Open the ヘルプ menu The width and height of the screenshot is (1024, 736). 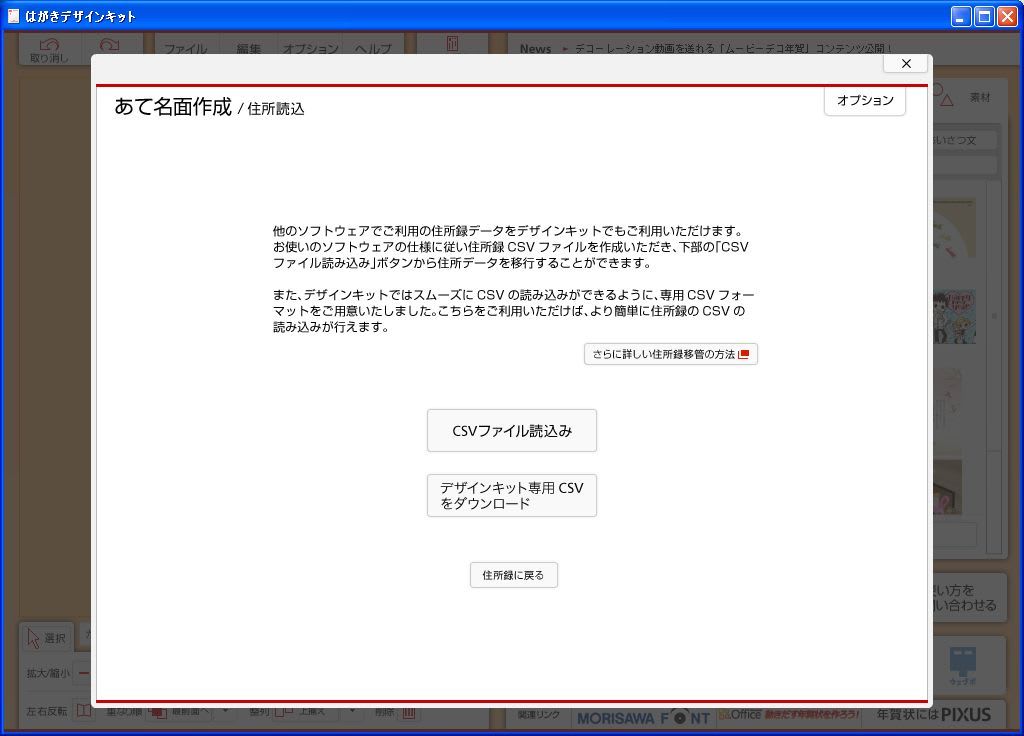(373, 49)
